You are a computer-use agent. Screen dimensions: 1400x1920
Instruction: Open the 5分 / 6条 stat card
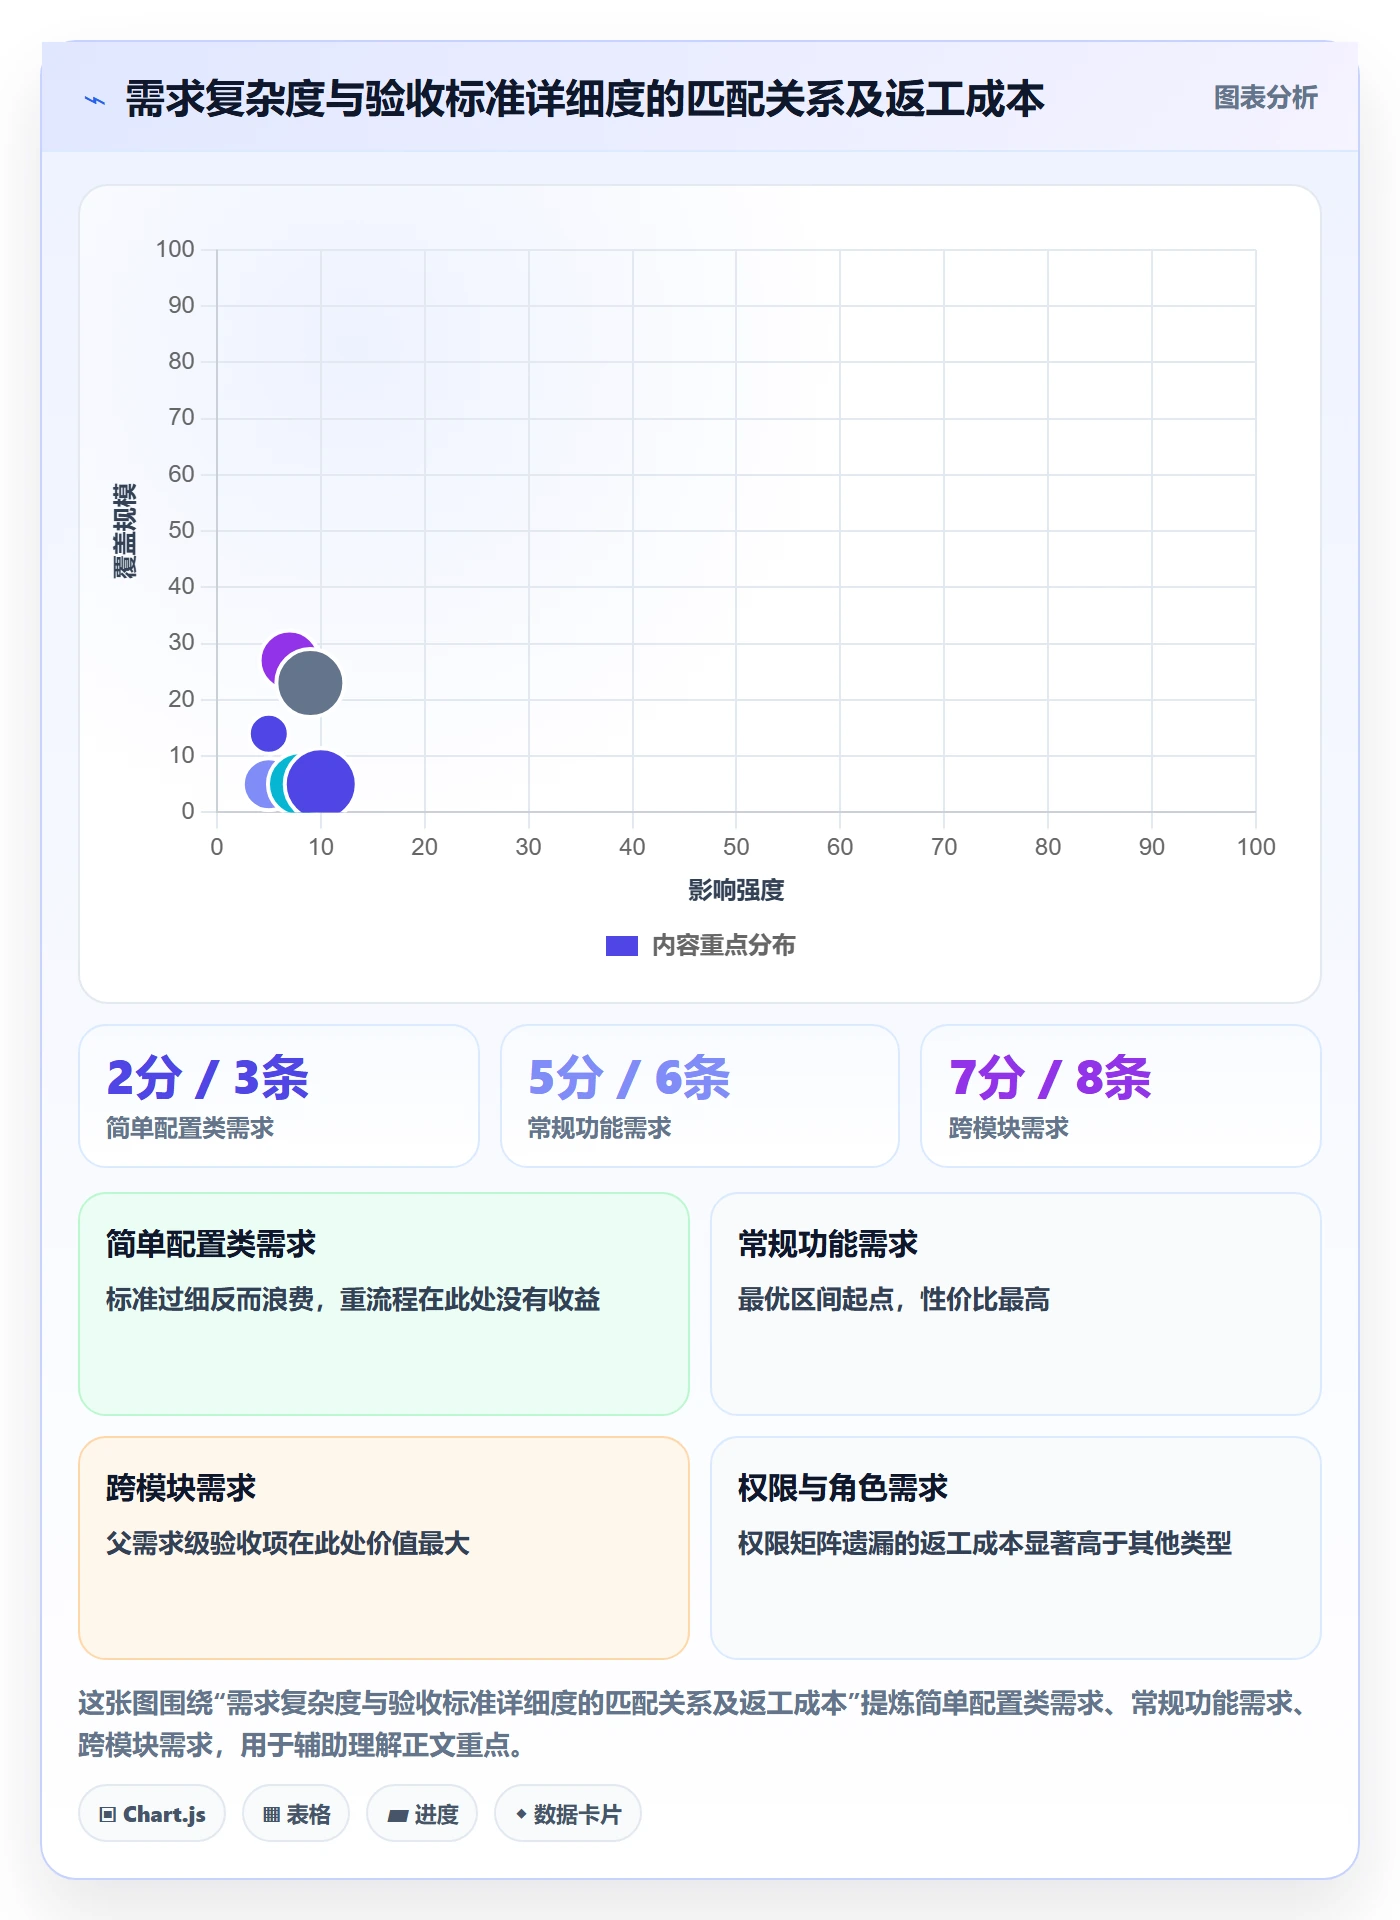coord(700,1096)
